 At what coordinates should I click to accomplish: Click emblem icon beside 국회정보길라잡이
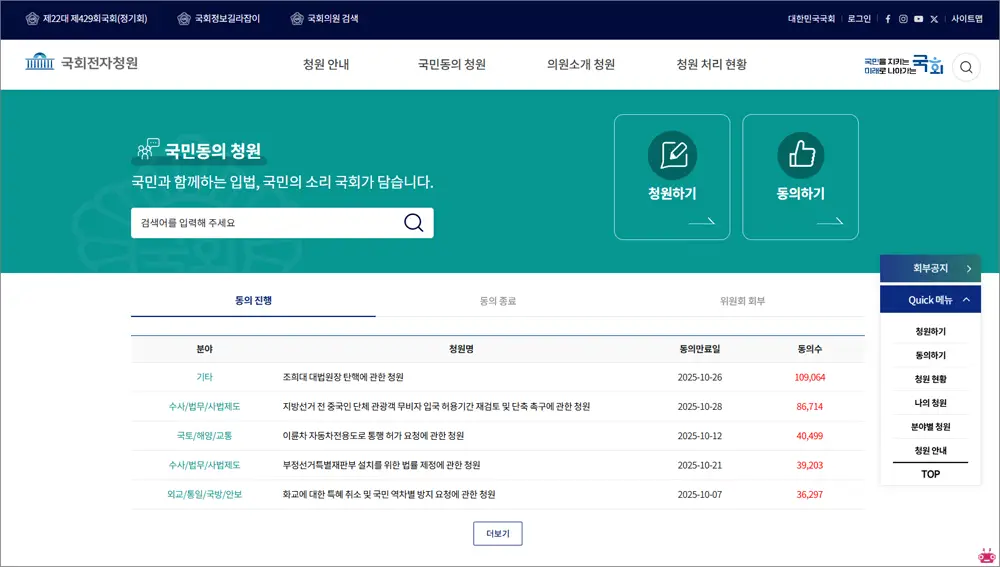pyautogui.click(x=184, y=18)
